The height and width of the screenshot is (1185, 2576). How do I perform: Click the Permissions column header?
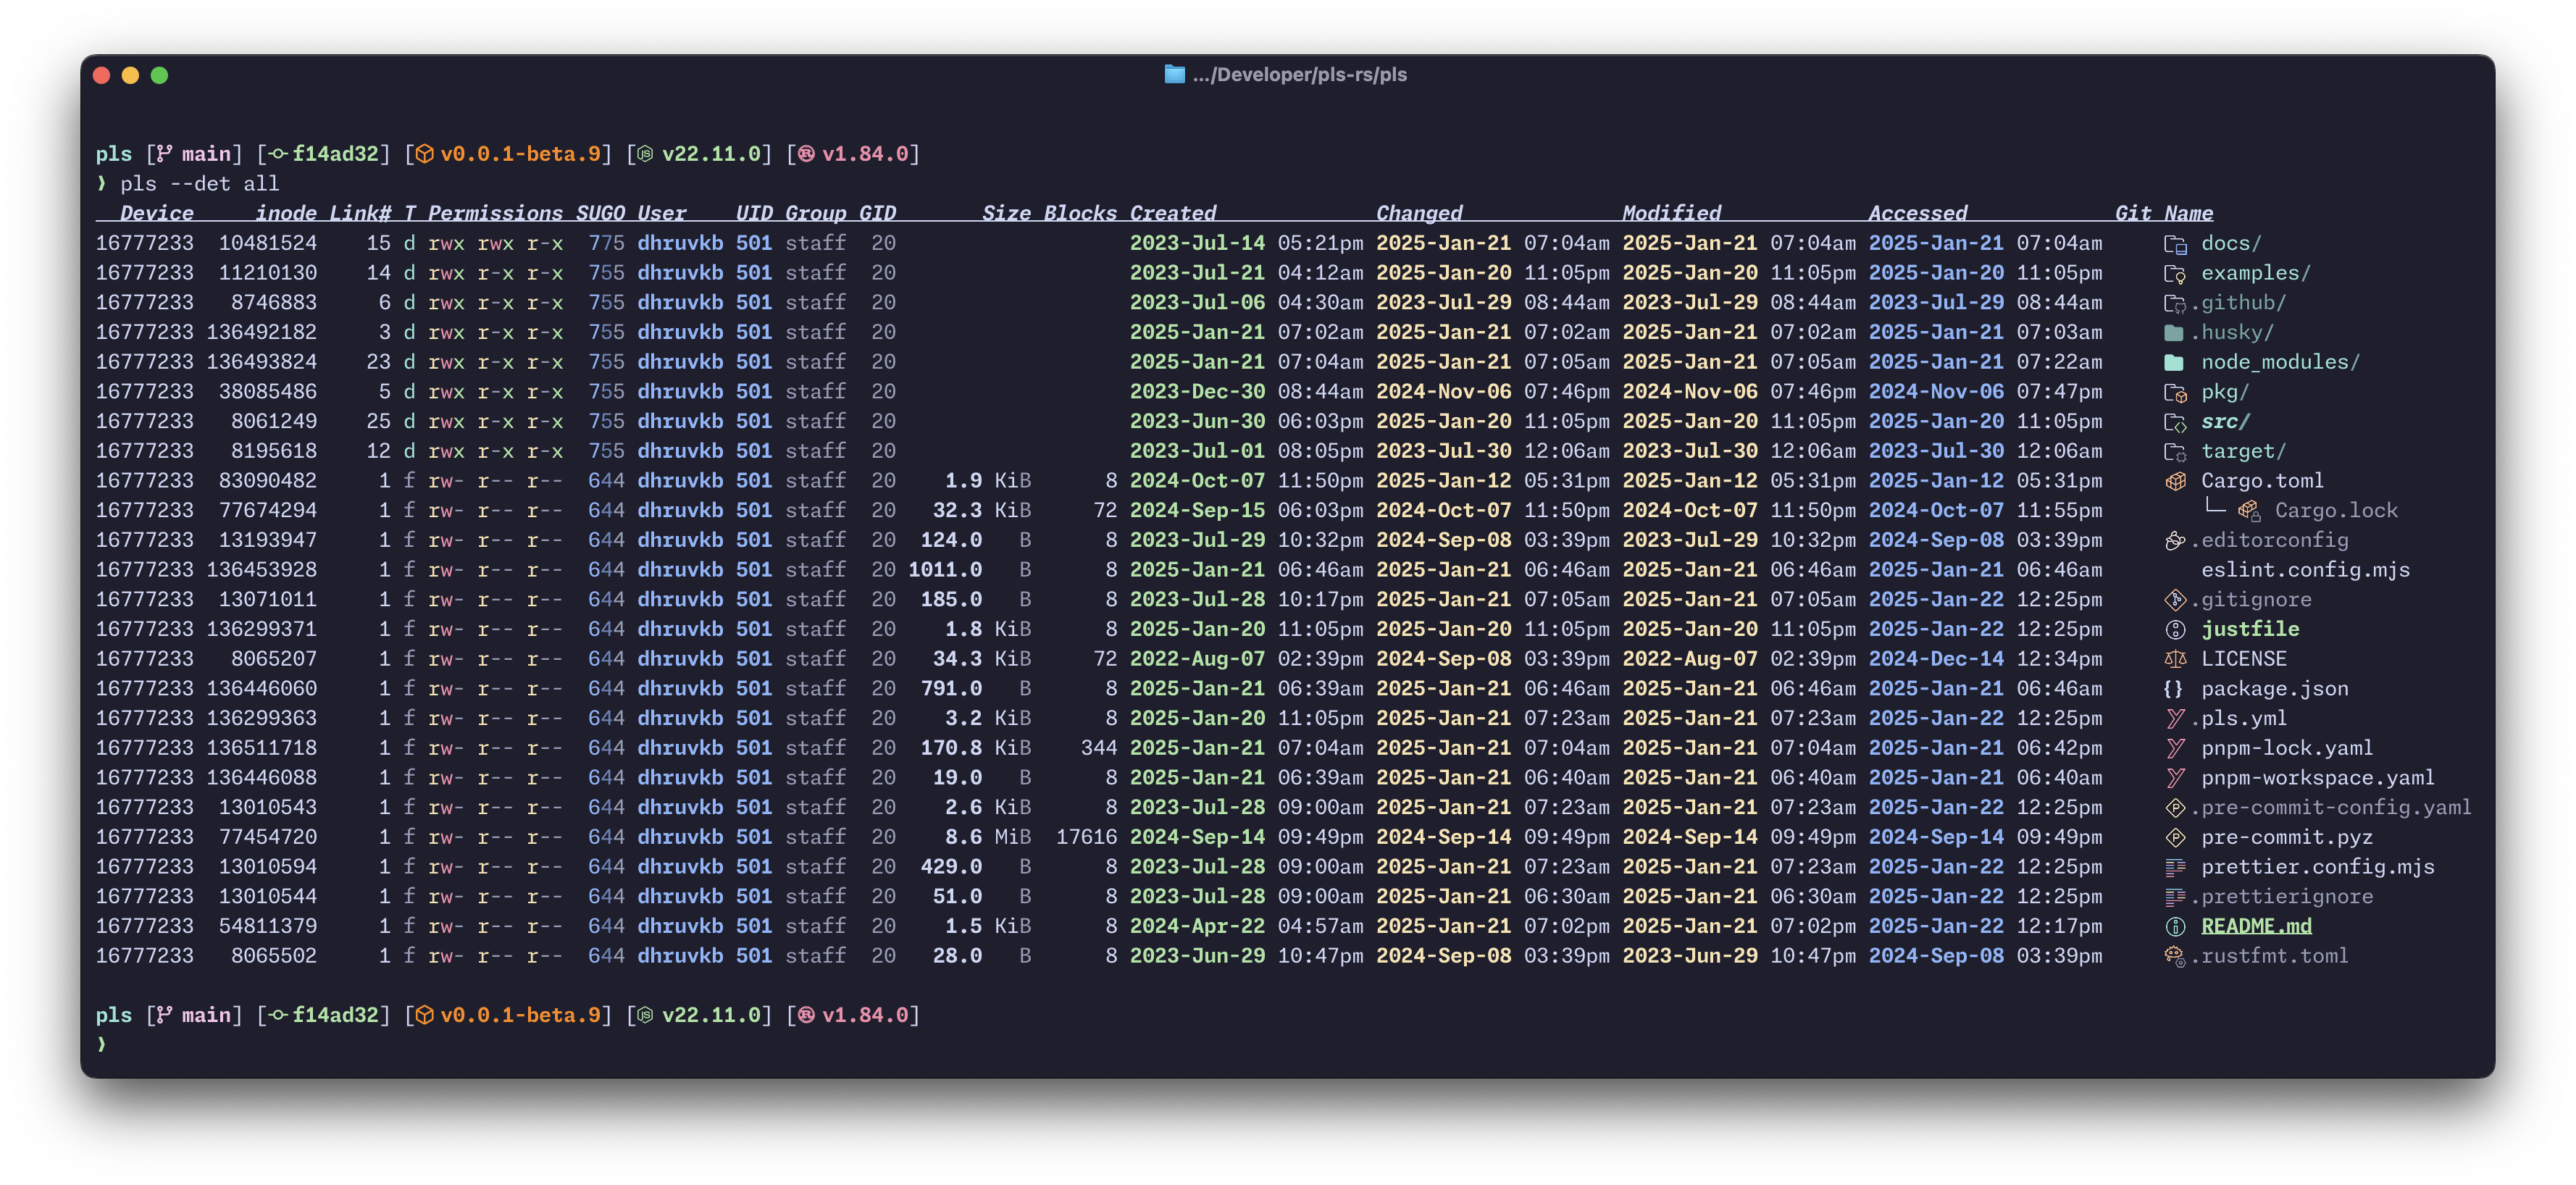click(495, 213)
